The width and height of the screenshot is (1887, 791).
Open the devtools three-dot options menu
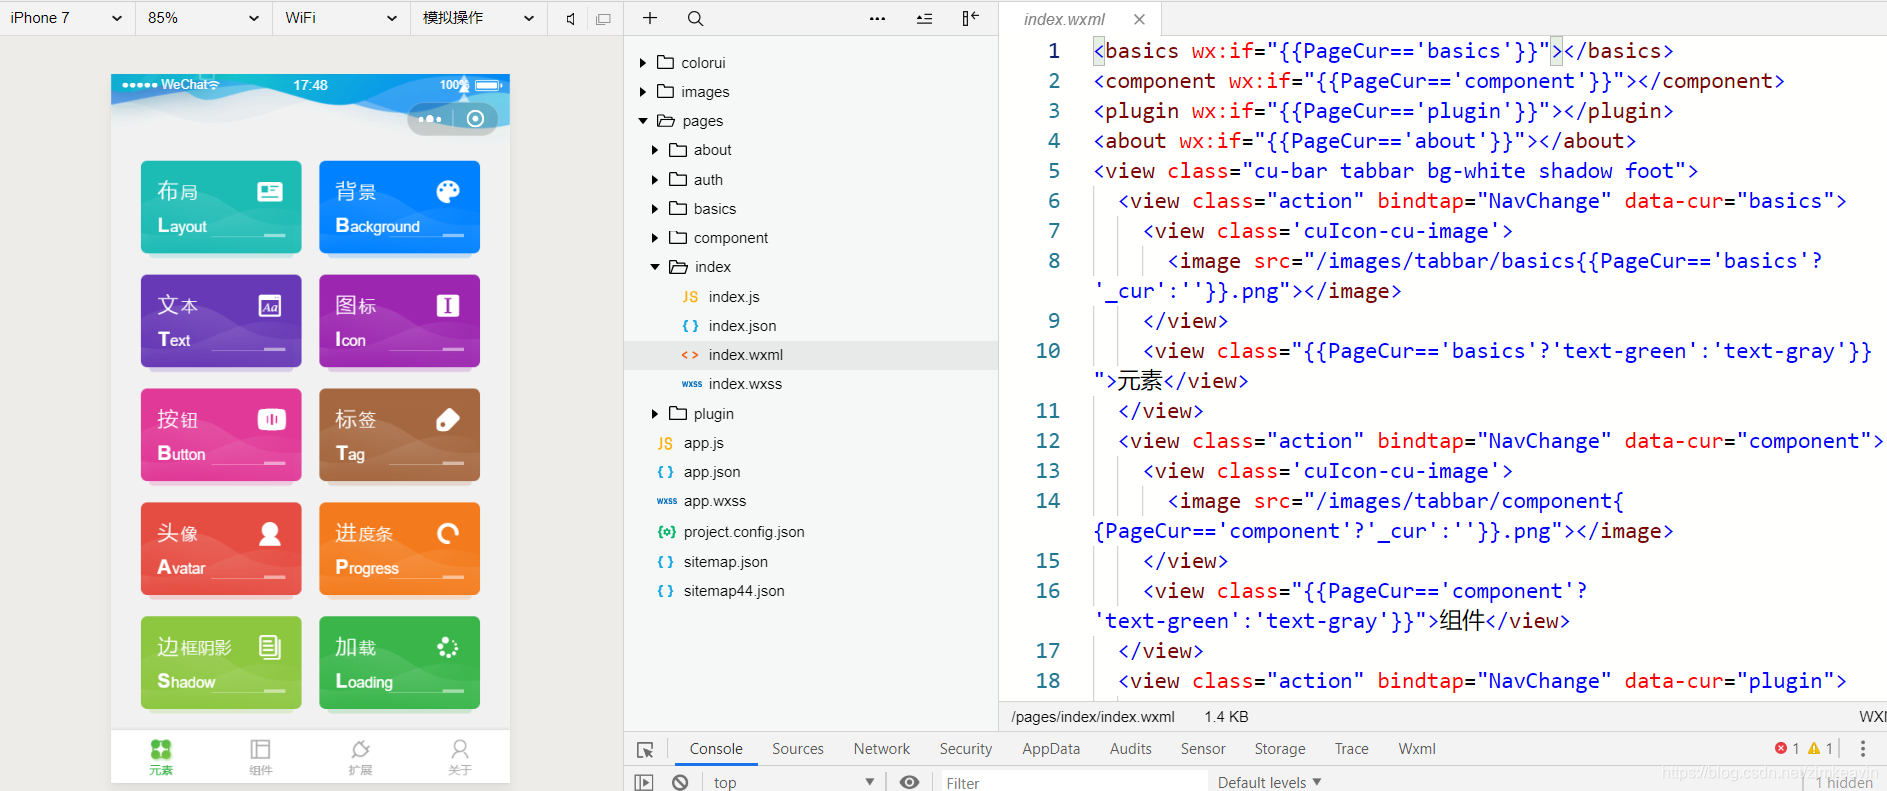(1862, 748)
